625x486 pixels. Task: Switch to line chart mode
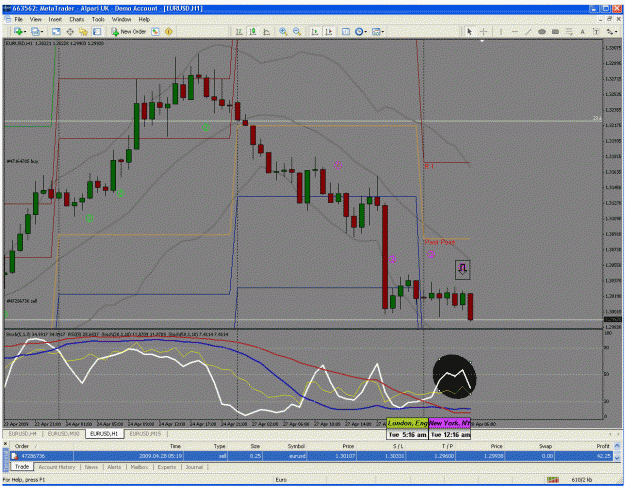266,31
